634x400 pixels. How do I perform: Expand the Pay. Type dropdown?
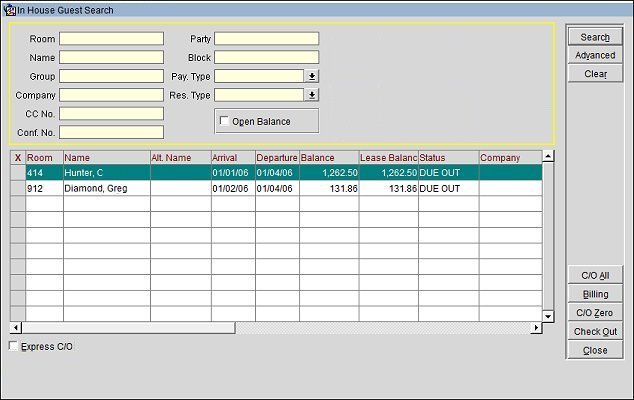[x=311, y=76]
